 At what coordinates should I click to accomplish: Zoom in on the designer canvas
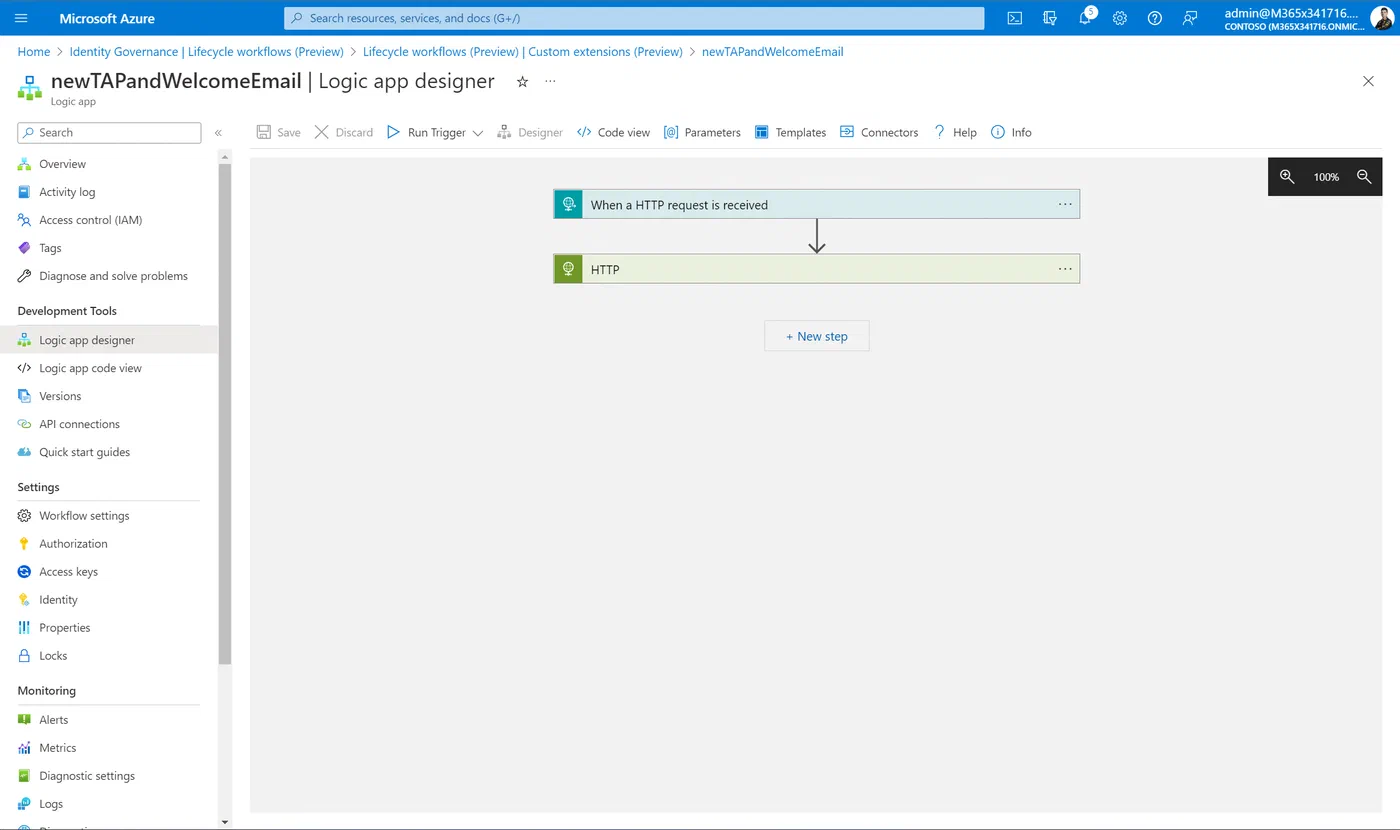[1287, 177]
